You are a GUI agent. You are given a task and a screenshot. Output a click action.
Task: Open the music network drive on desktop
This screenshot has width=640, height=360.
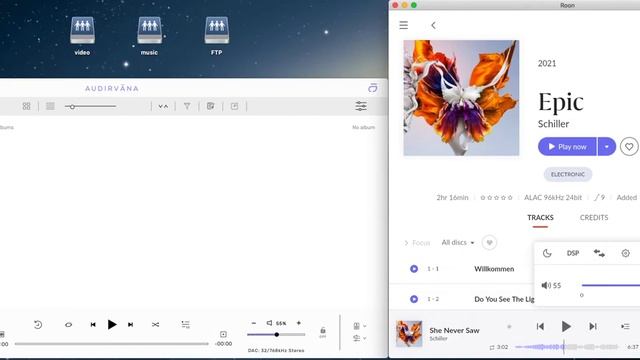click(x=149, y=35)
